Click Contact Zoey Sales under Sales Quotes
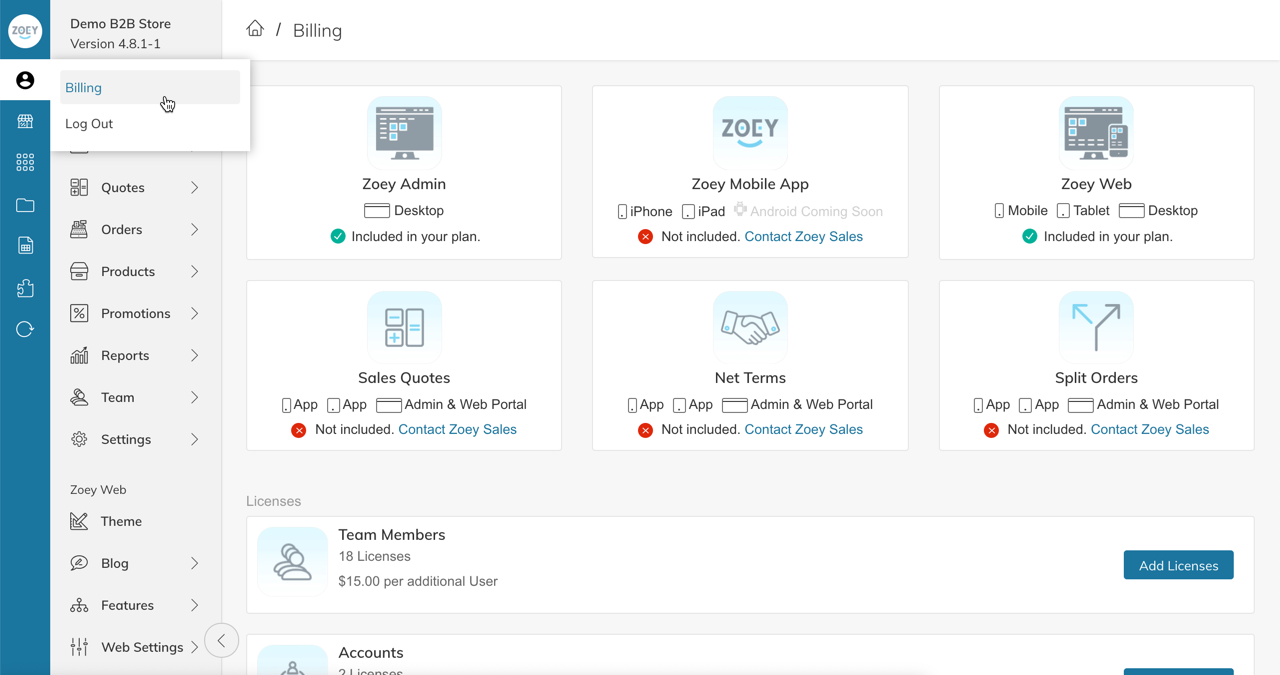The height and width of the screenshot is (675, 1280). (x=457, y=429)
